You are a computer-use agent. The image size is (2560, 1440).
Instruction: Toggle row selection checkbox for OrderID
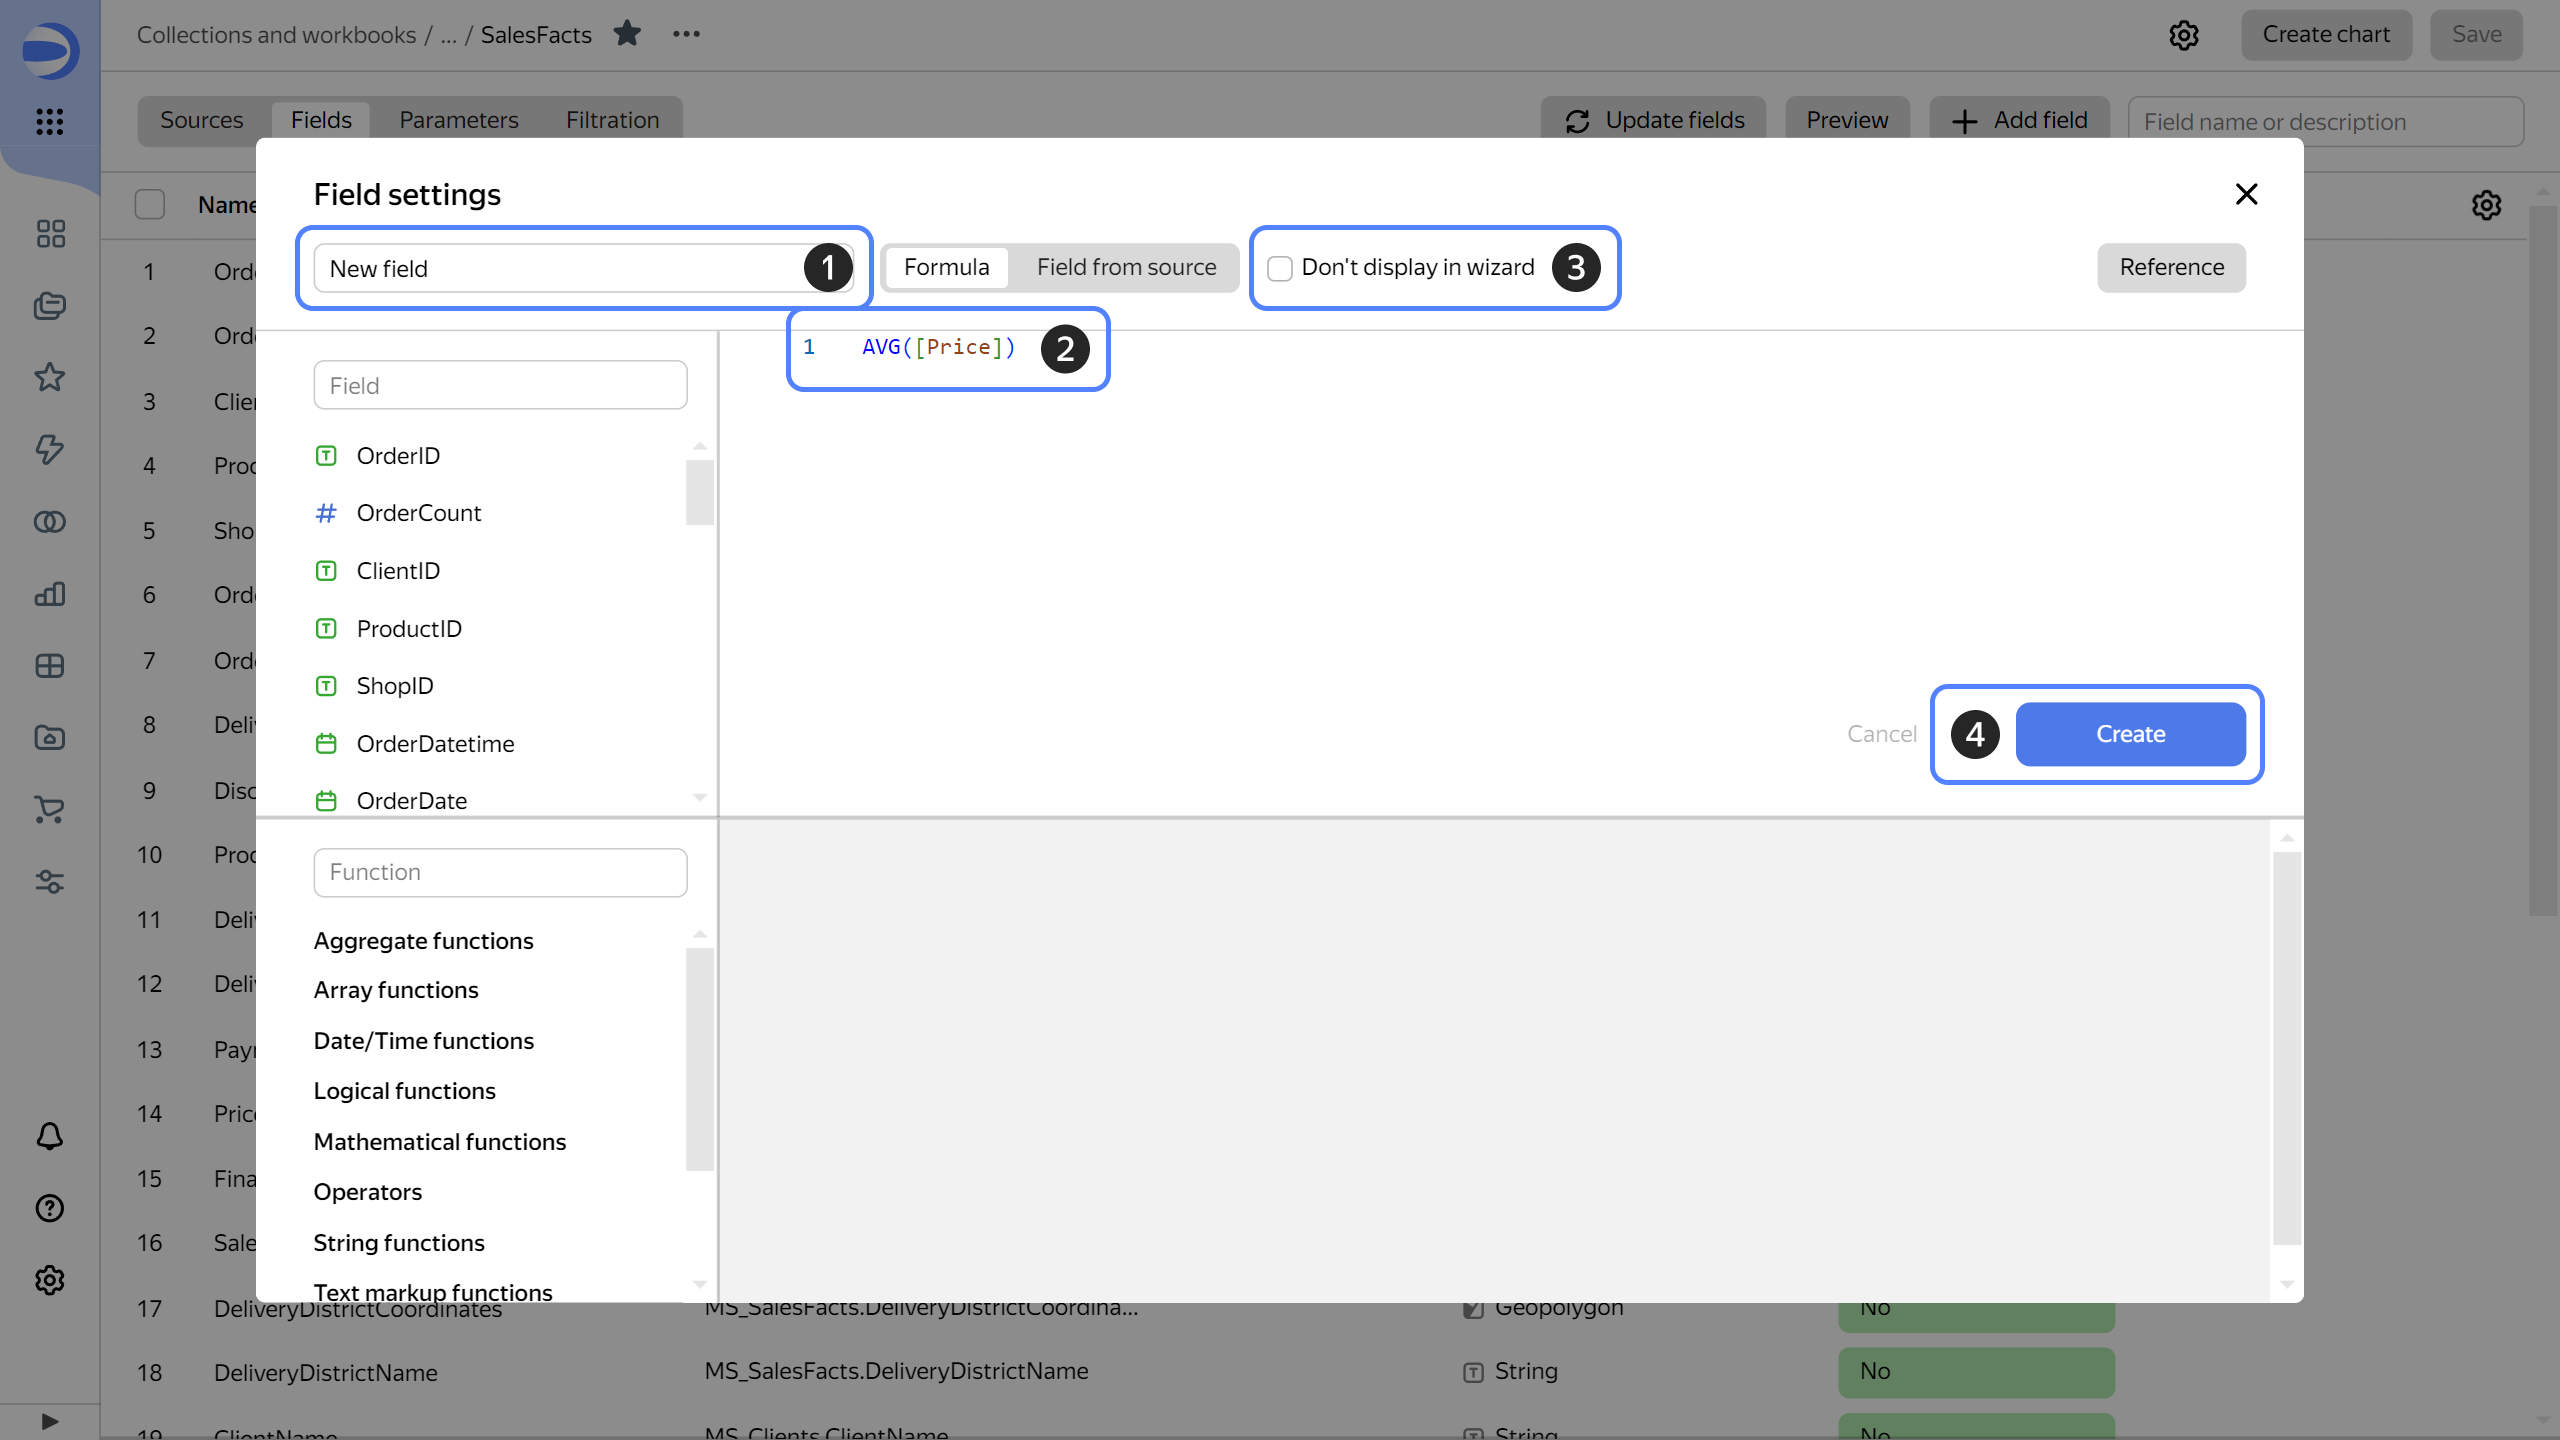(150, 271)
